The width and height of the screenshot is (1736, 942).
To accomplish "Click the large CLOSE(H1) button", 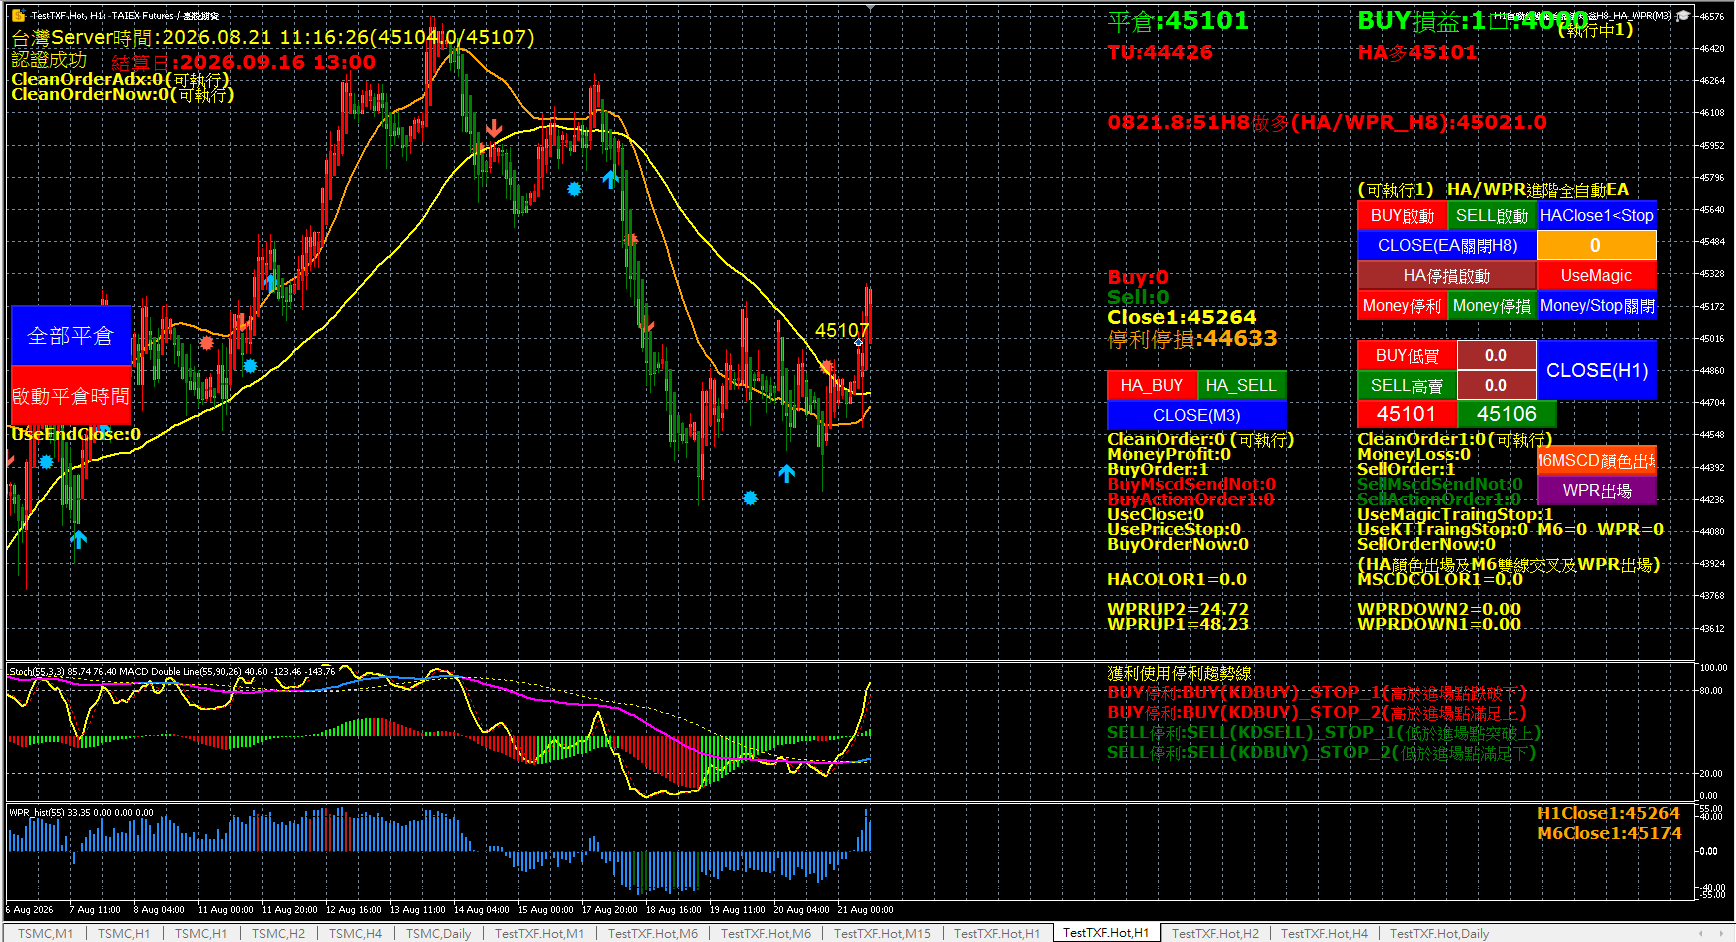I will pyautogui.click(x=1597, y=370).
